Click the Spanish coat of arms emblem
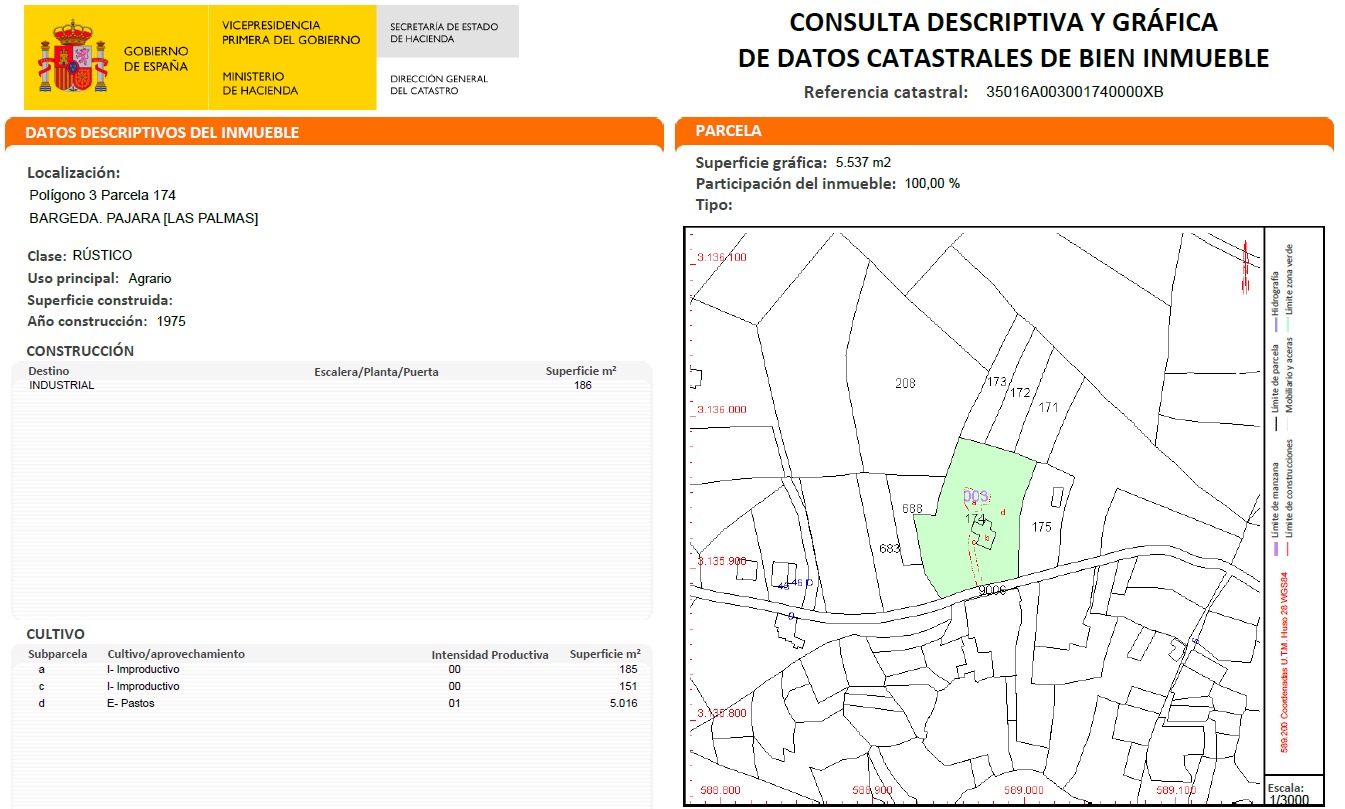 72,58
